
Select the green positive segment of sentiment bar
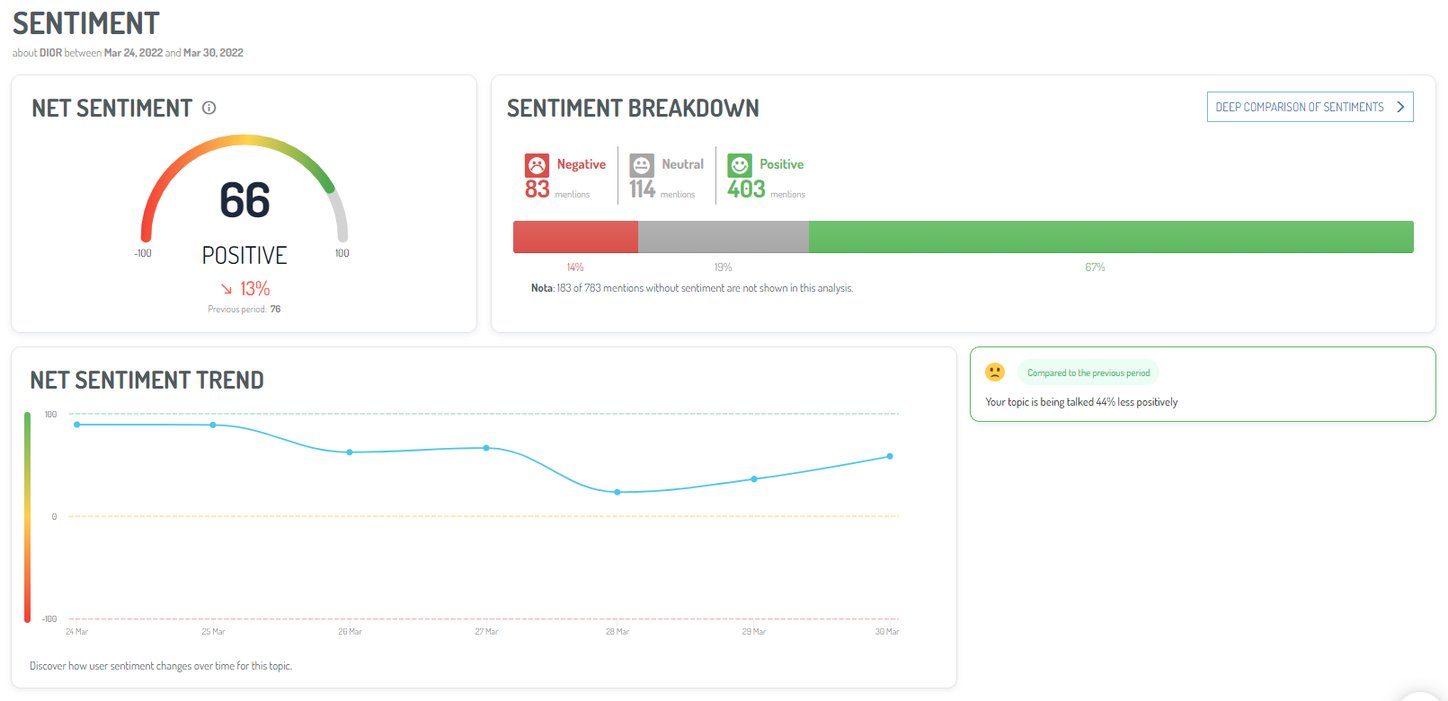[x=1110, y=237]
